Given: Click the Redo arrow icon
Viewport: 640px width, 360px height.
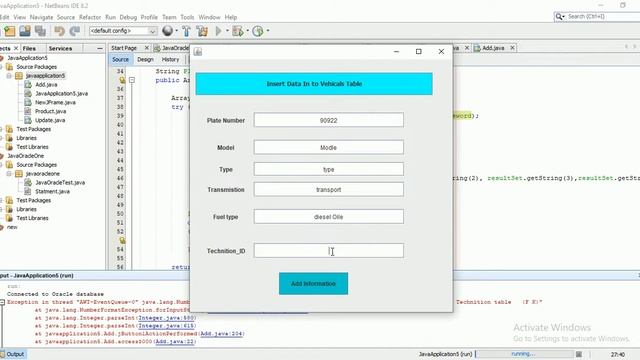Looking at the screenshot, I should pos(75,31).
